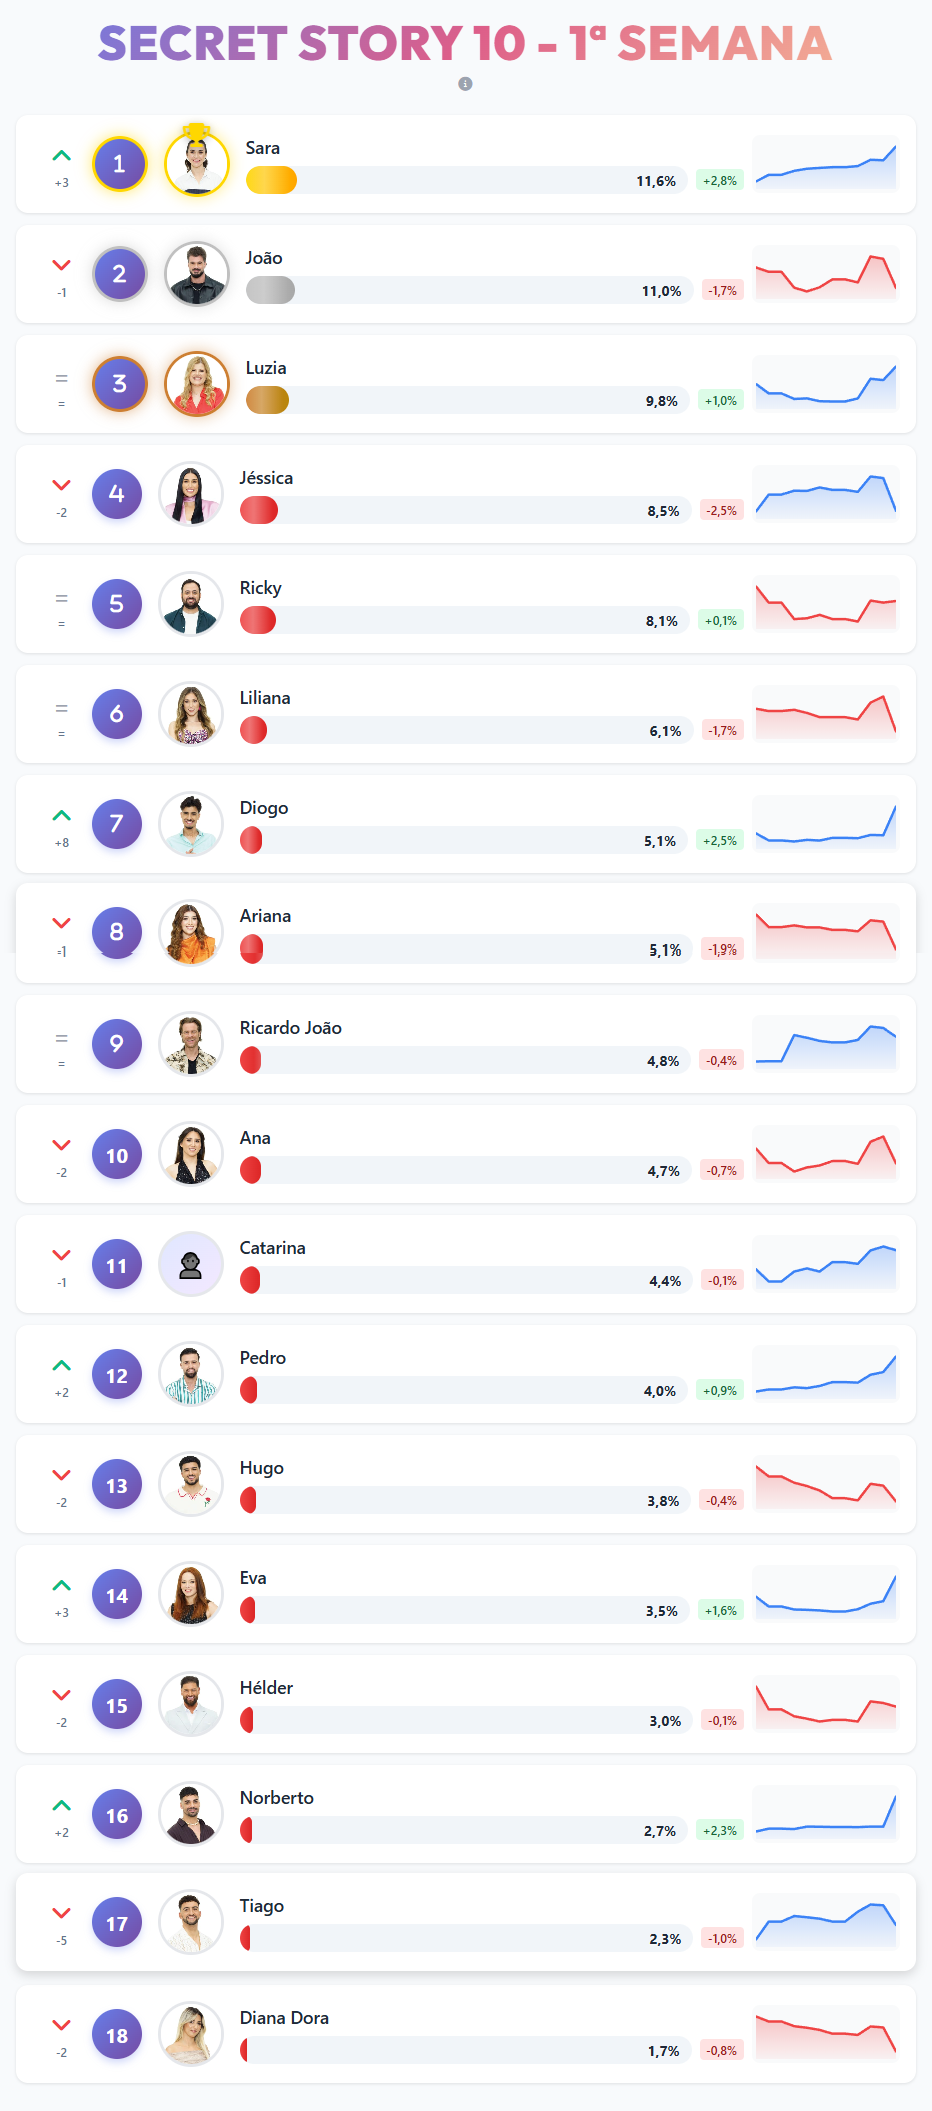
Task: Click Ariana's -1,9% change badge
Action: (722, 949)
